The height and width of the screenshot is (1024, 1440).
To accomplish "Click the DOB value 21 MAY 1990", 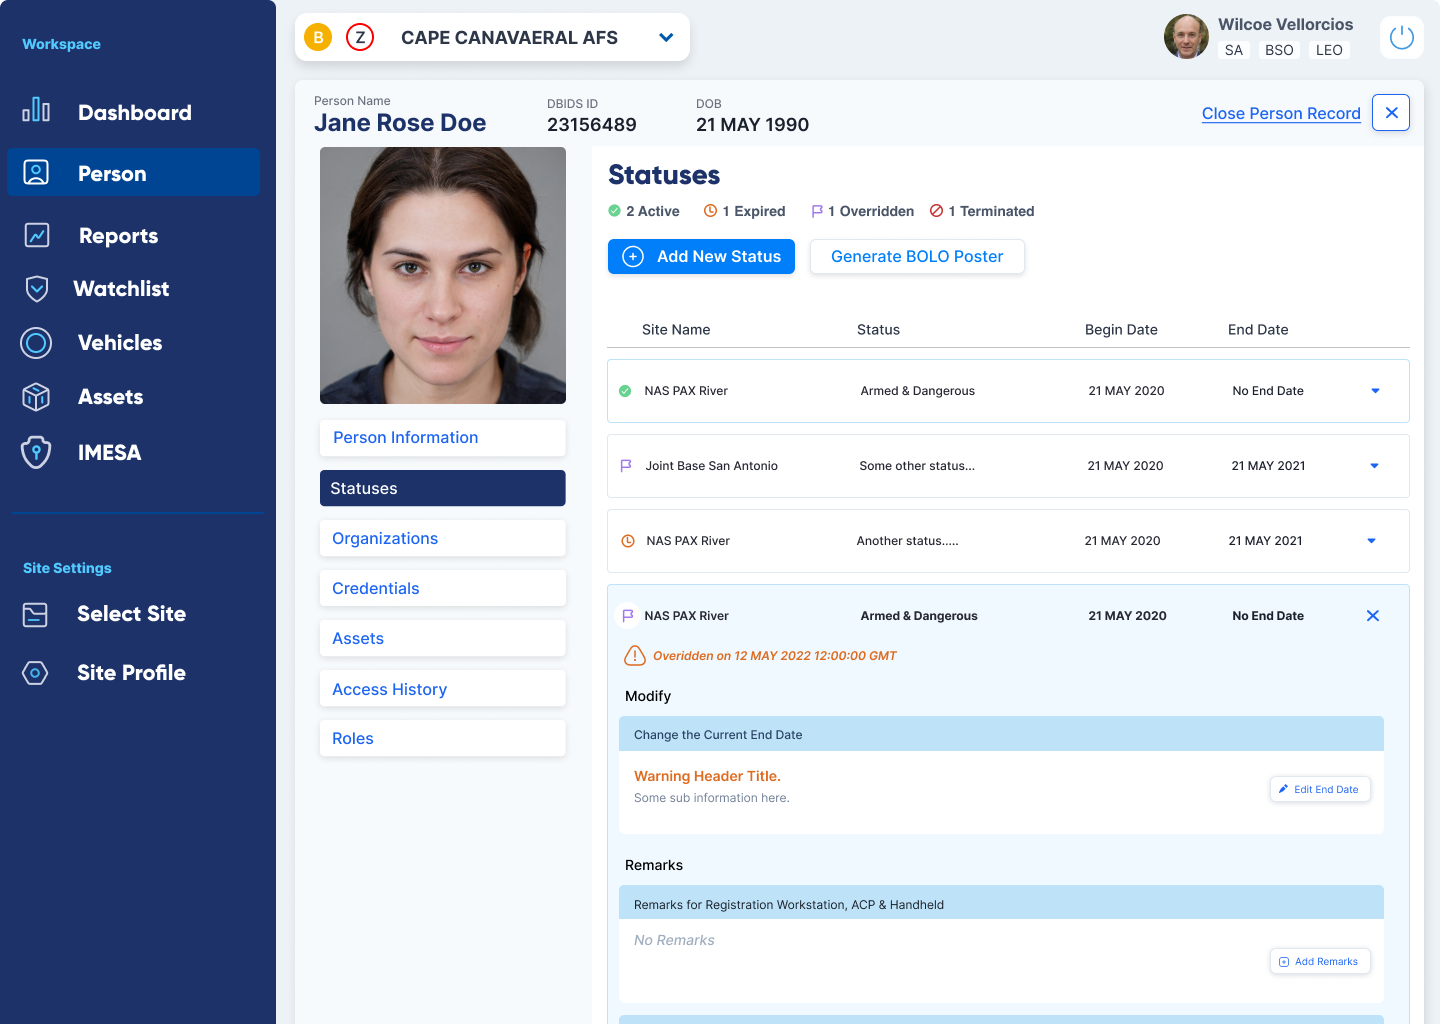I will 752,125.
